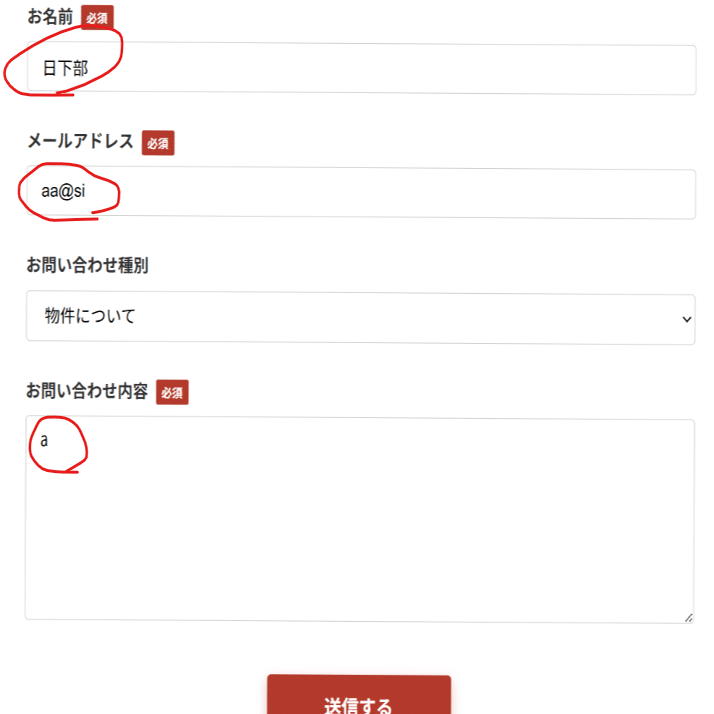Click the お問い合わせ内容 field label

pyautogui.click(x=87, y=391)
